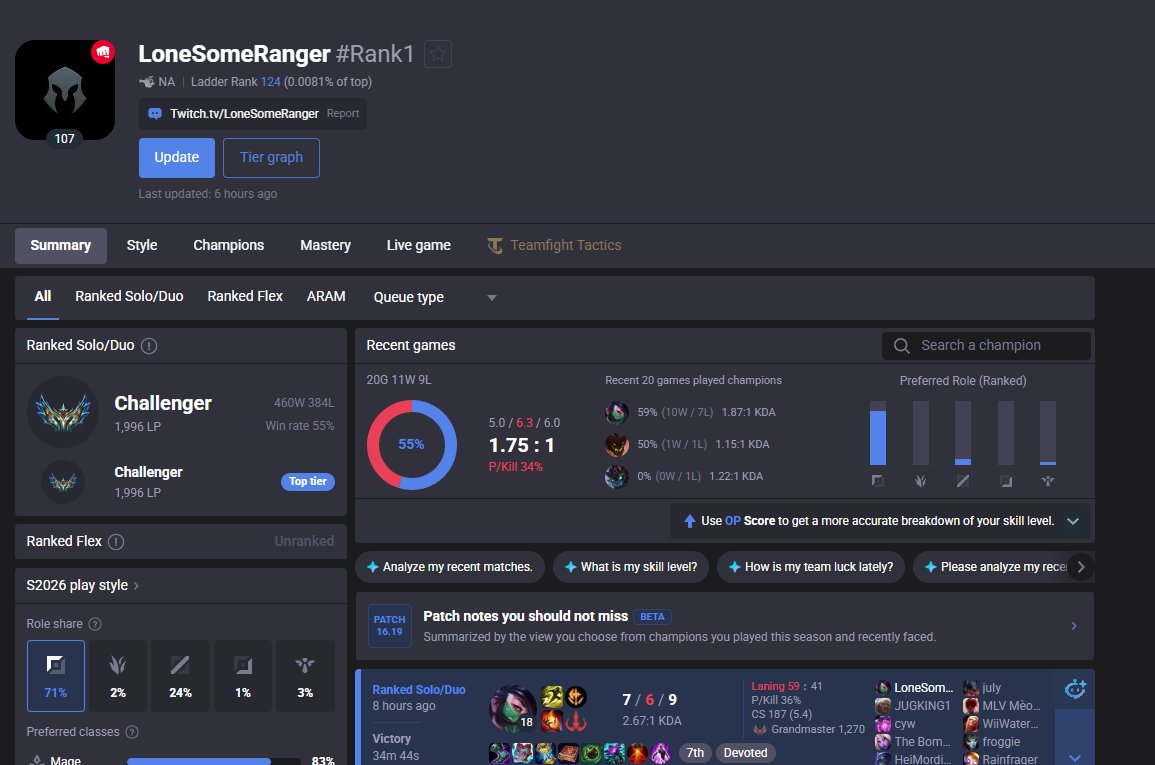1155x765 pixels.
Task: Select Bot lane role share 1%
Action: pyautogui.click(x=242, y=676)
